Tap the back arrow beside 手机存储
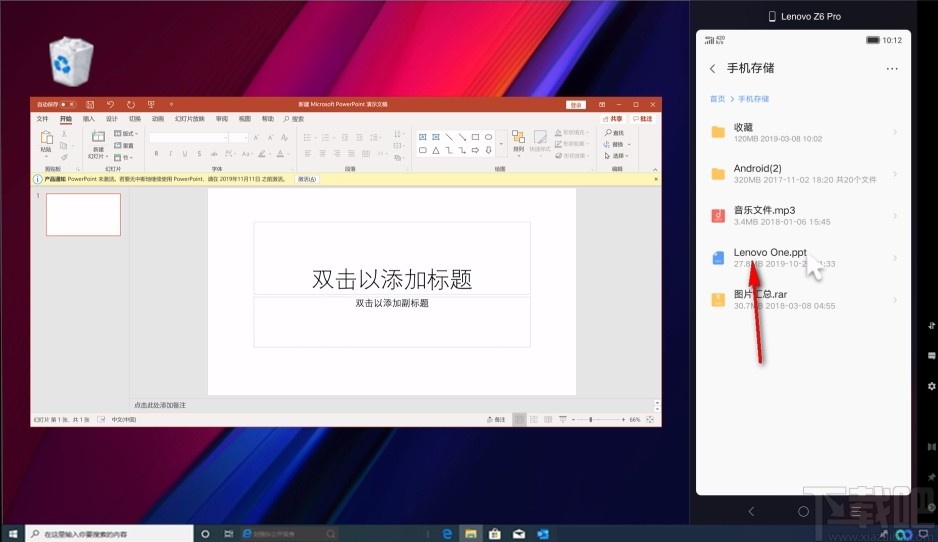 pyautogui.click(x=712, y=69)
